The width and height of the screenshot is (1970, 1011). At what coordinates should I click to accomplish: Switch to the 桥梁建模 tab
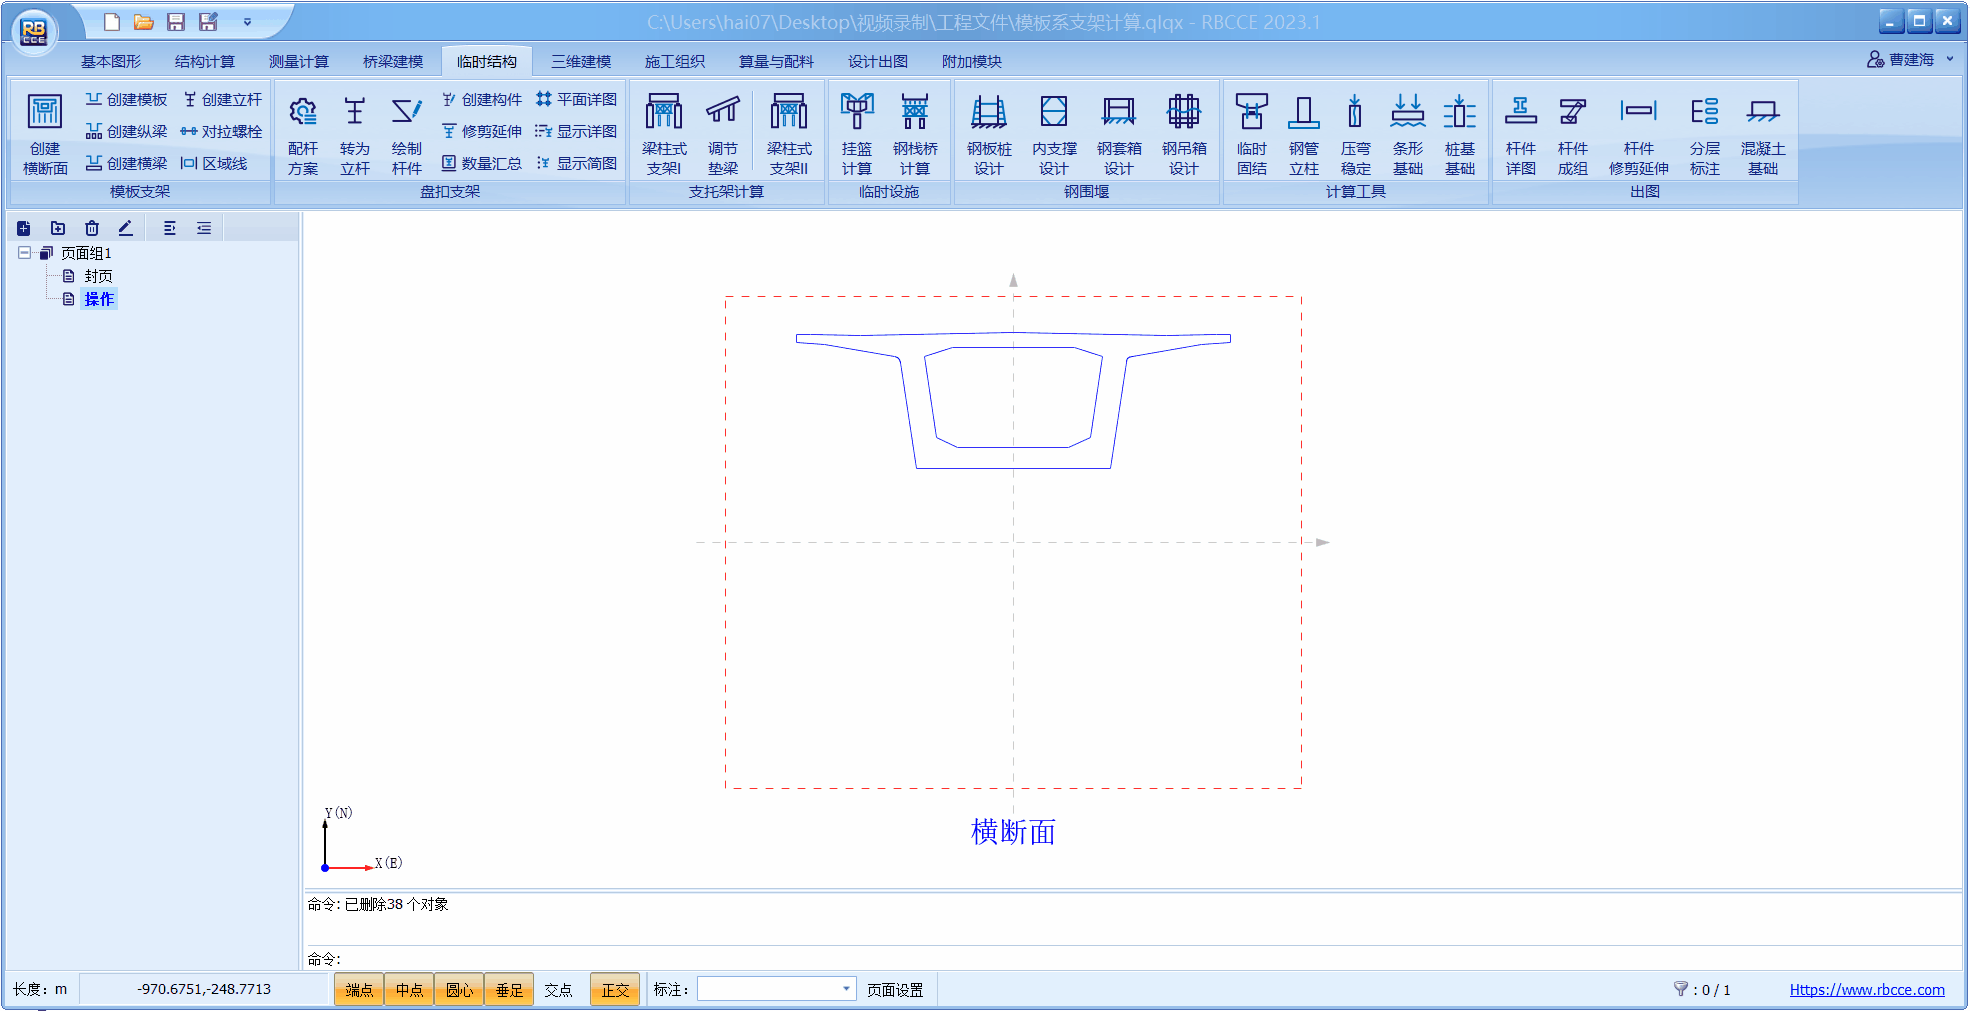tap(393, 61)
